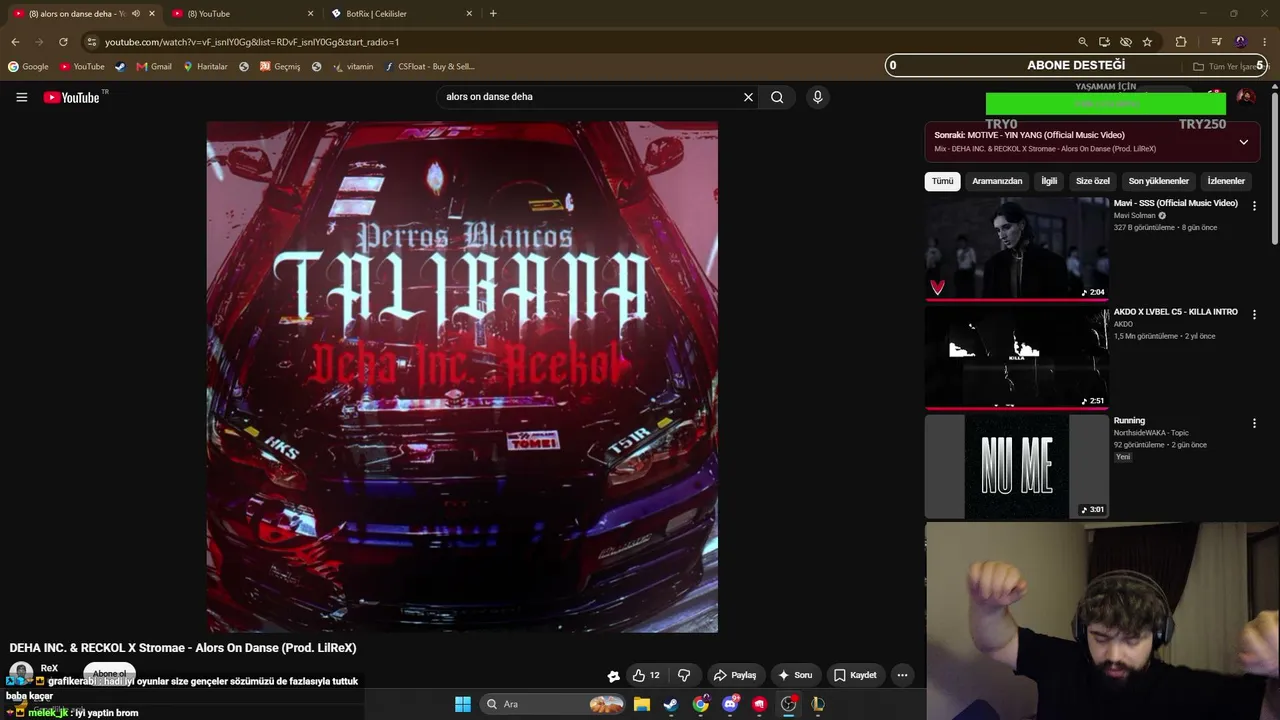1280x720 pixels.
Task: Bookmark this page with the star icon
Action: (x=1147, y=42)
